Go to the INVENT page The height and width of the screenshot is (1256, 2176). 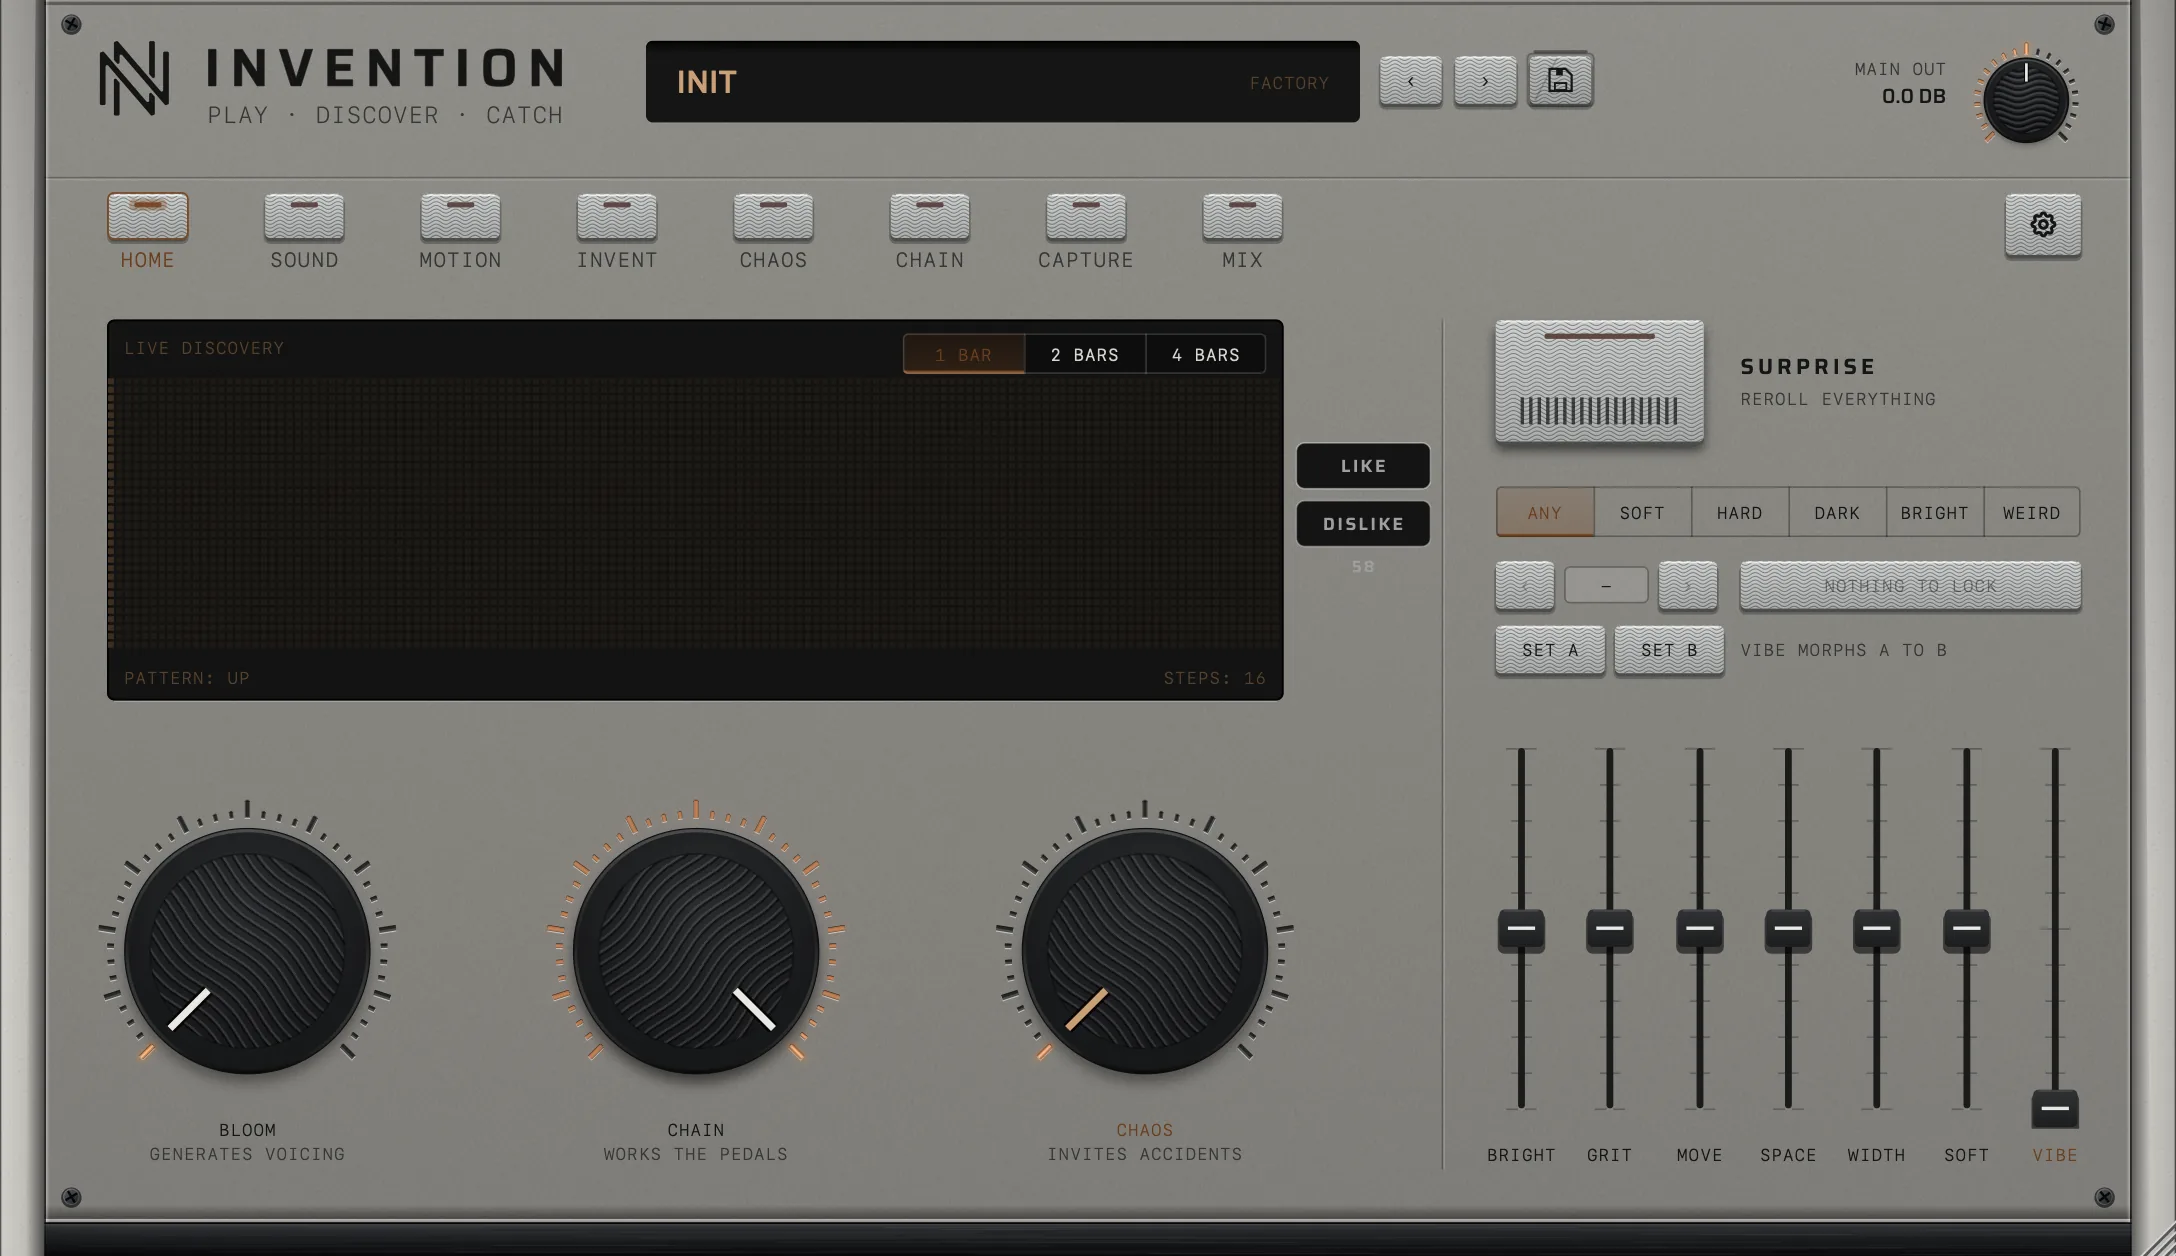(x=617, y=217)
